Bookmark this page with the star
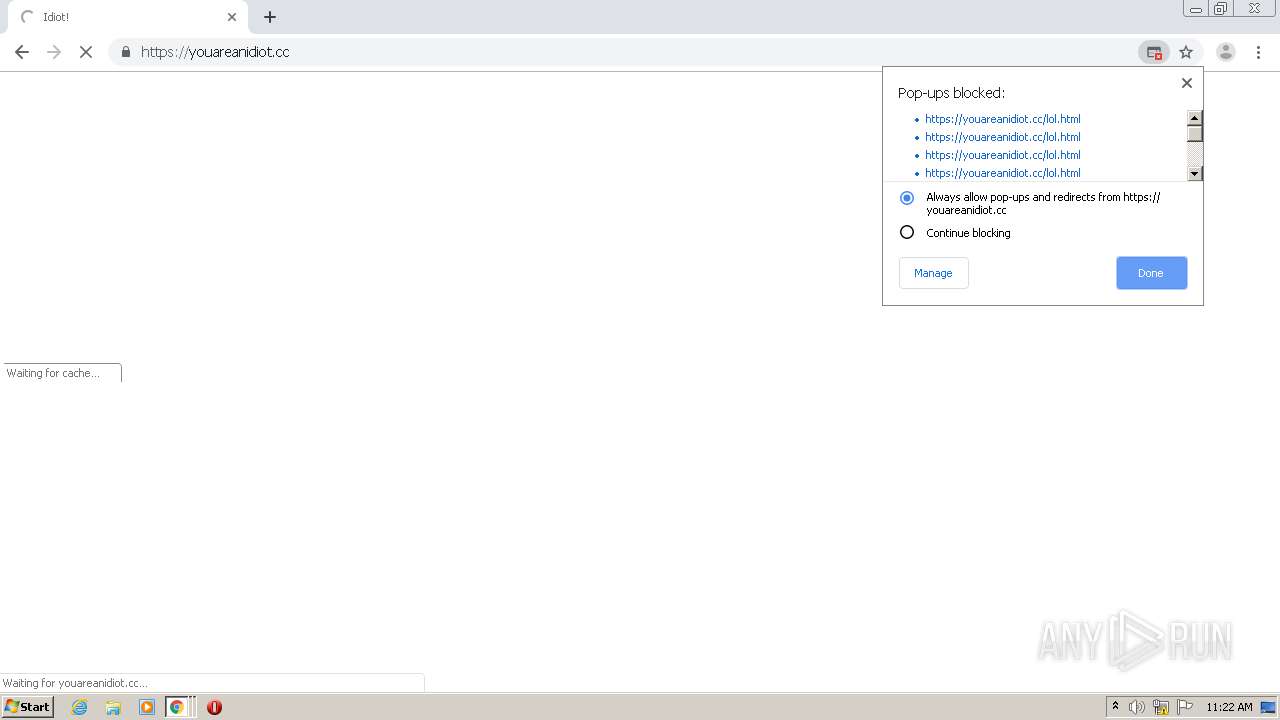 (1186, 52)
